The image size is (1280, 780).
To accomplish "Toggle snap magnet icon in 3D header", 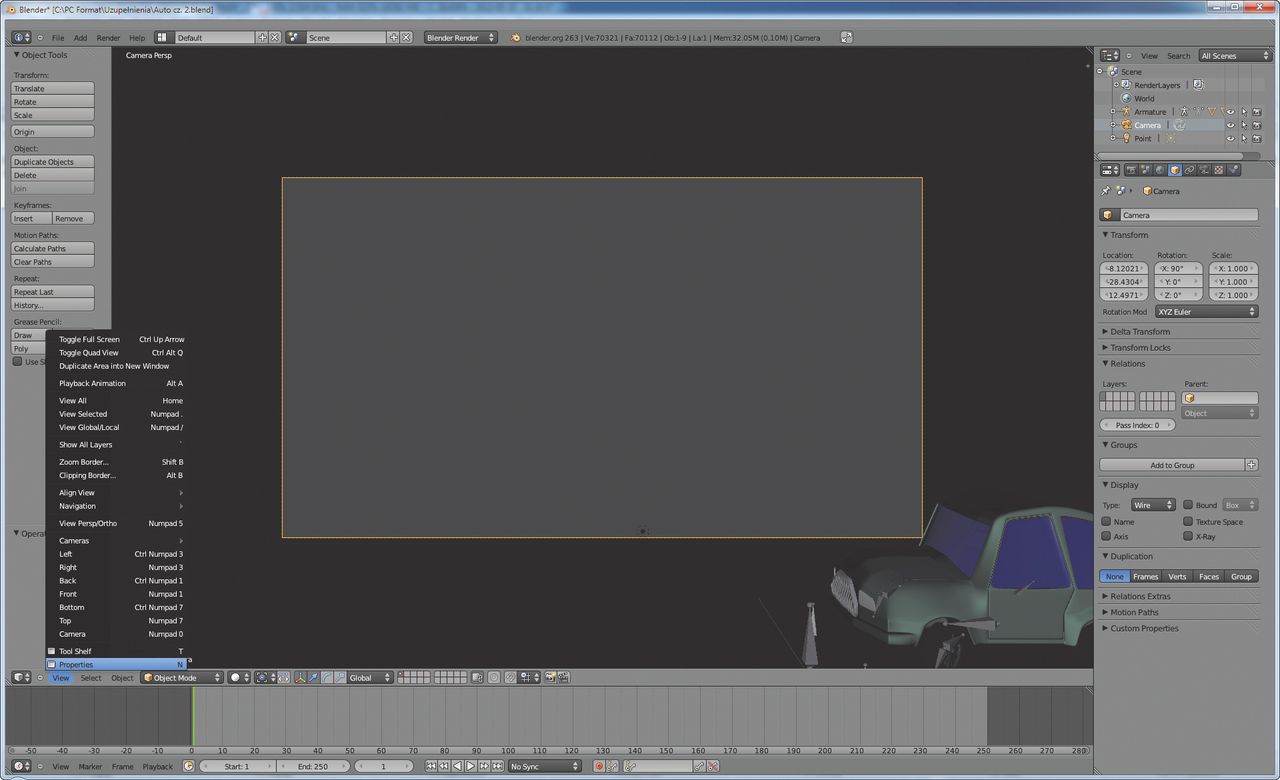I will click(510, 678).
